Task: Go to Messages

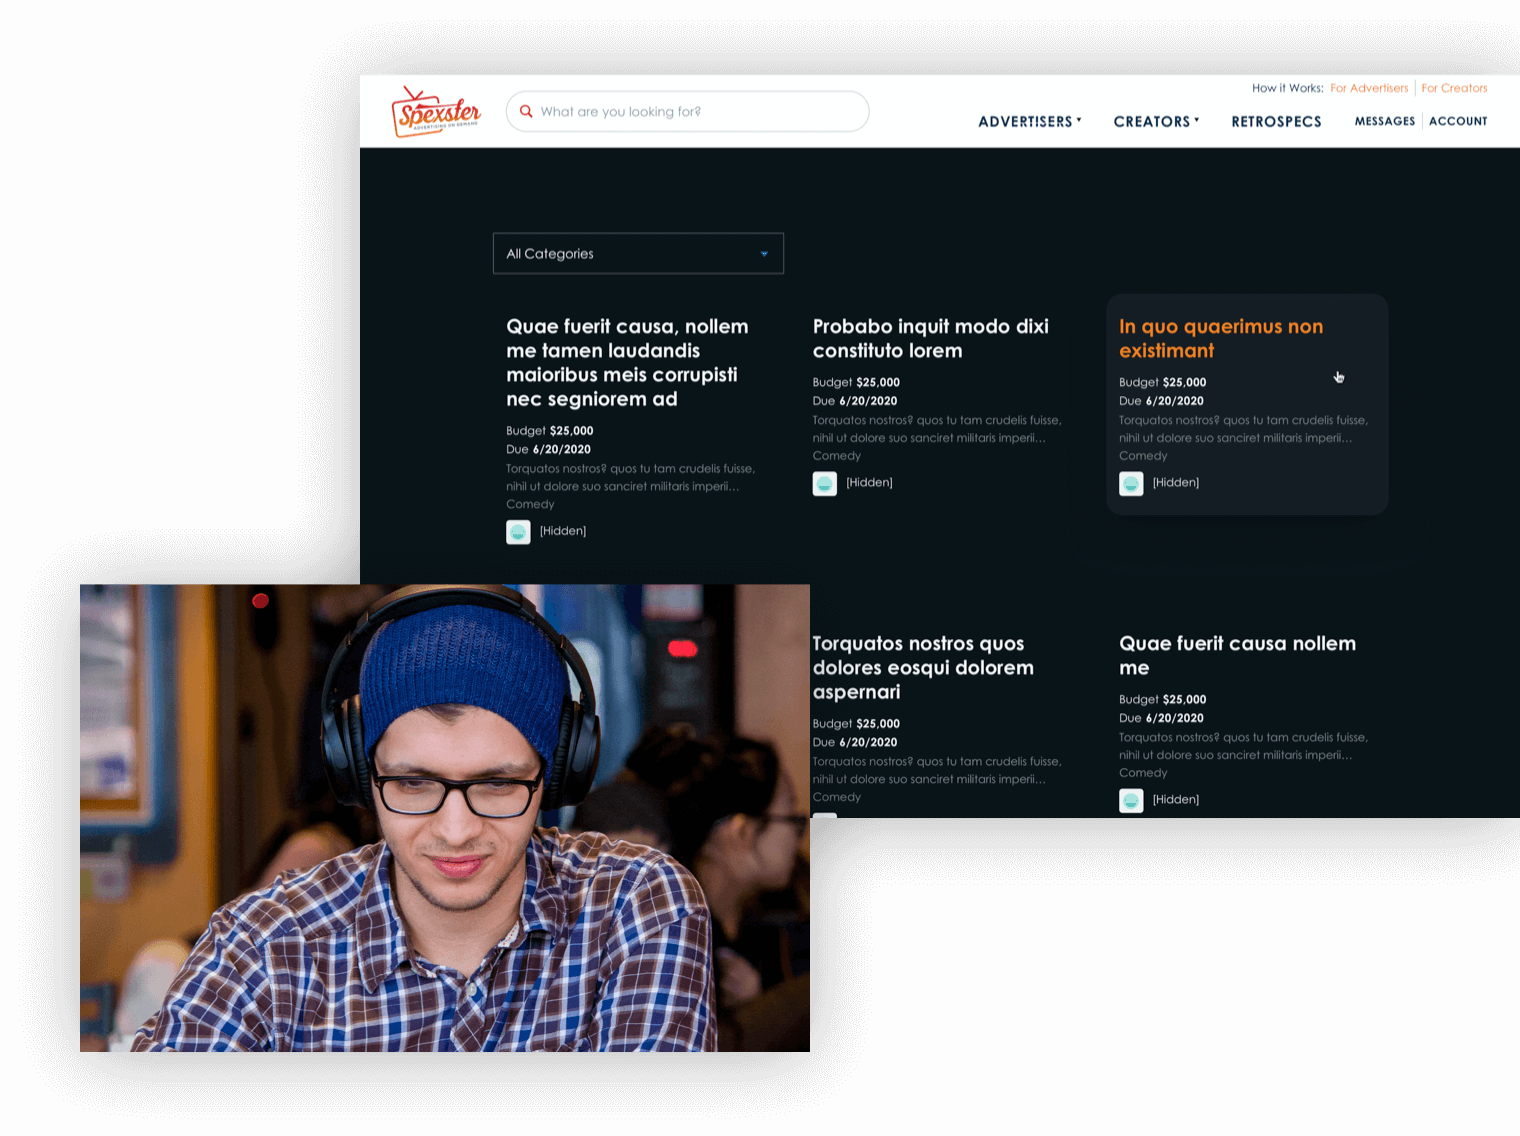Action: coord(1384,121)
